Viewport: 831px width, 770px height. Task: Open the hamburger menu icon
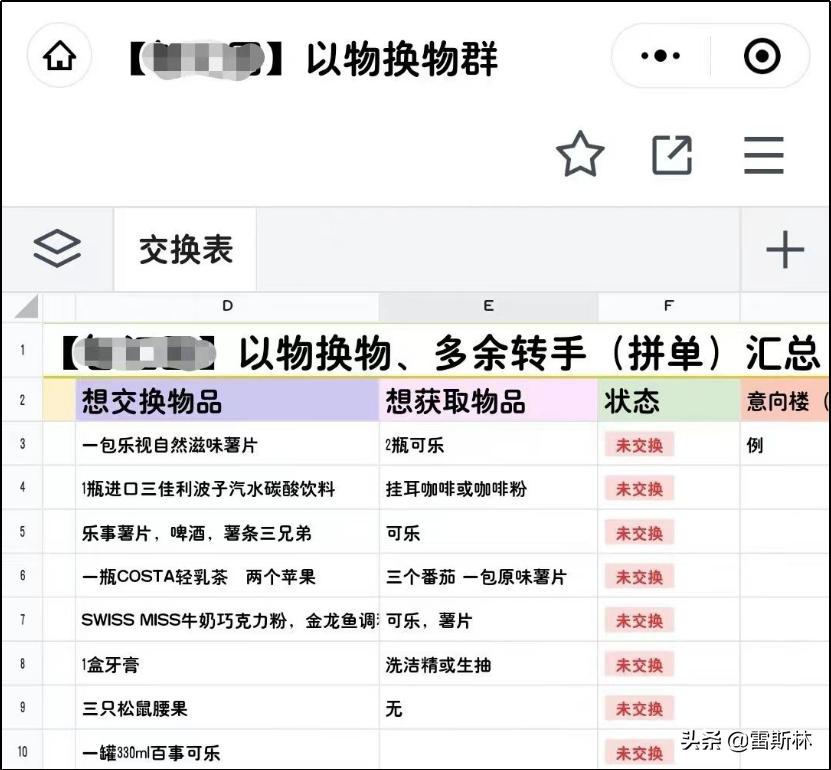coord(764,154)
